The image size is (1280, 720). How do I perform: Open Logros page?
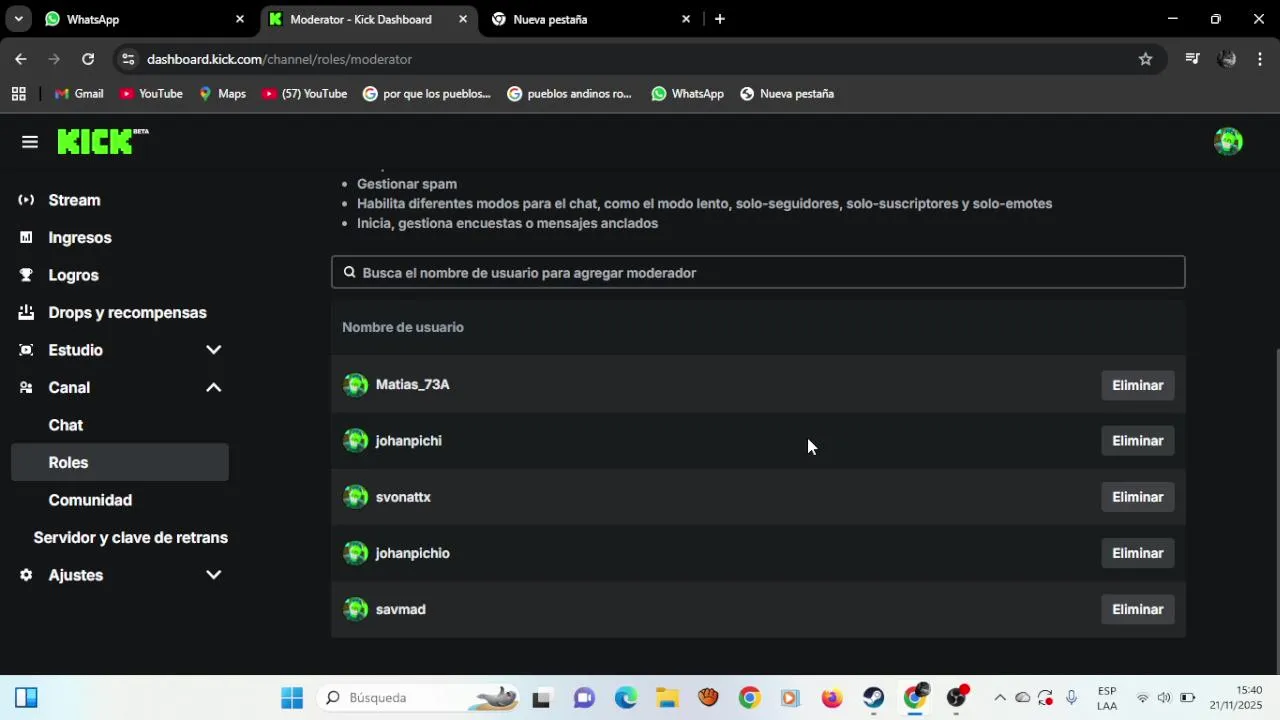pos(73,275)
